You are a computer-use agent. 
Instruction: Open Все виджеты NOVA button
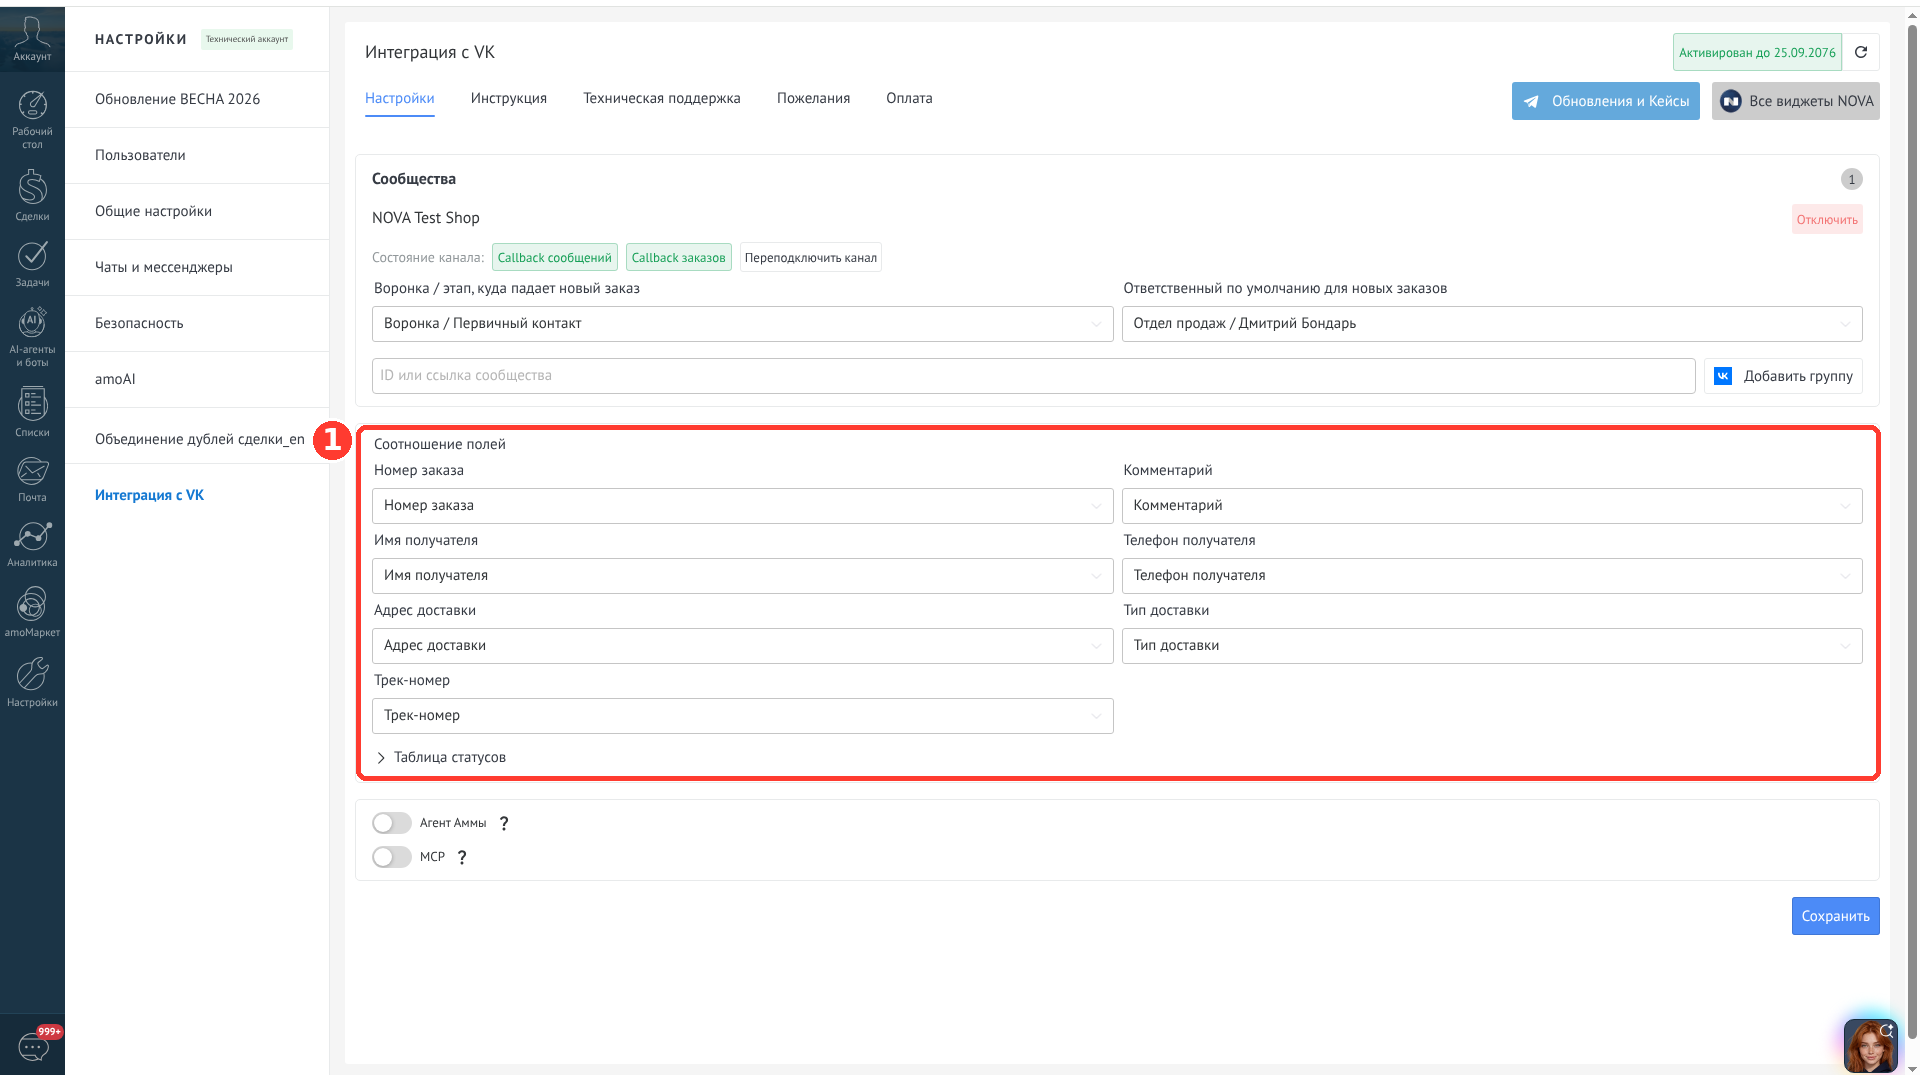pos(1795,101)
